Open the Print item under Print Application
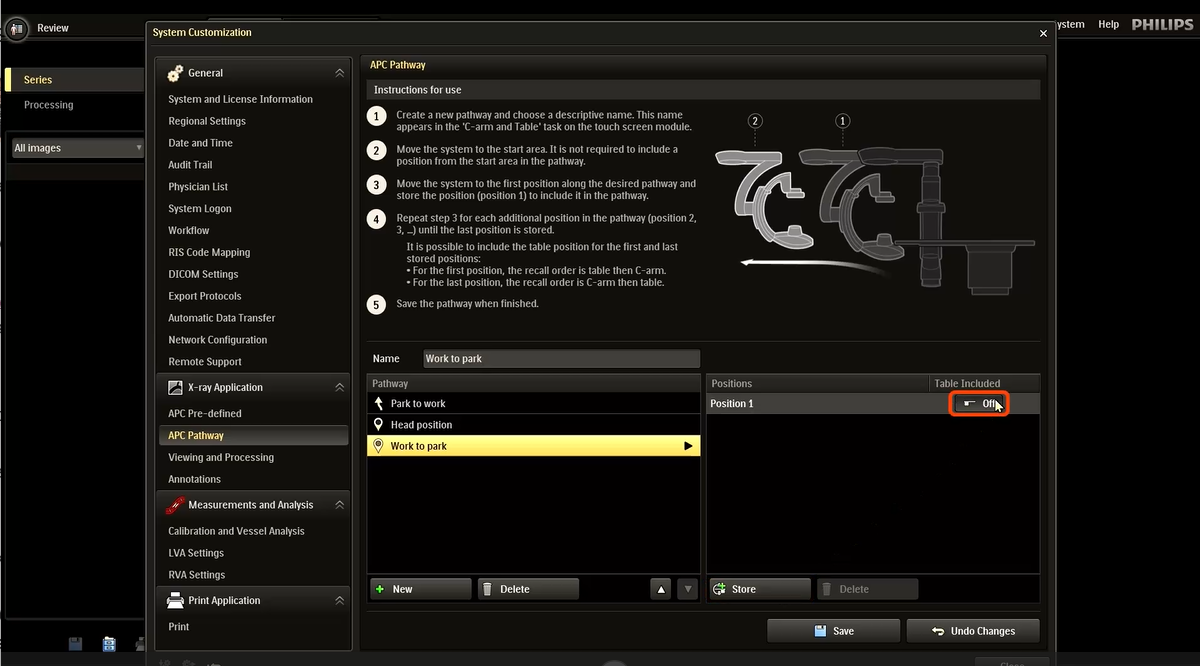 pyautogui.click(x=179, y=627)
